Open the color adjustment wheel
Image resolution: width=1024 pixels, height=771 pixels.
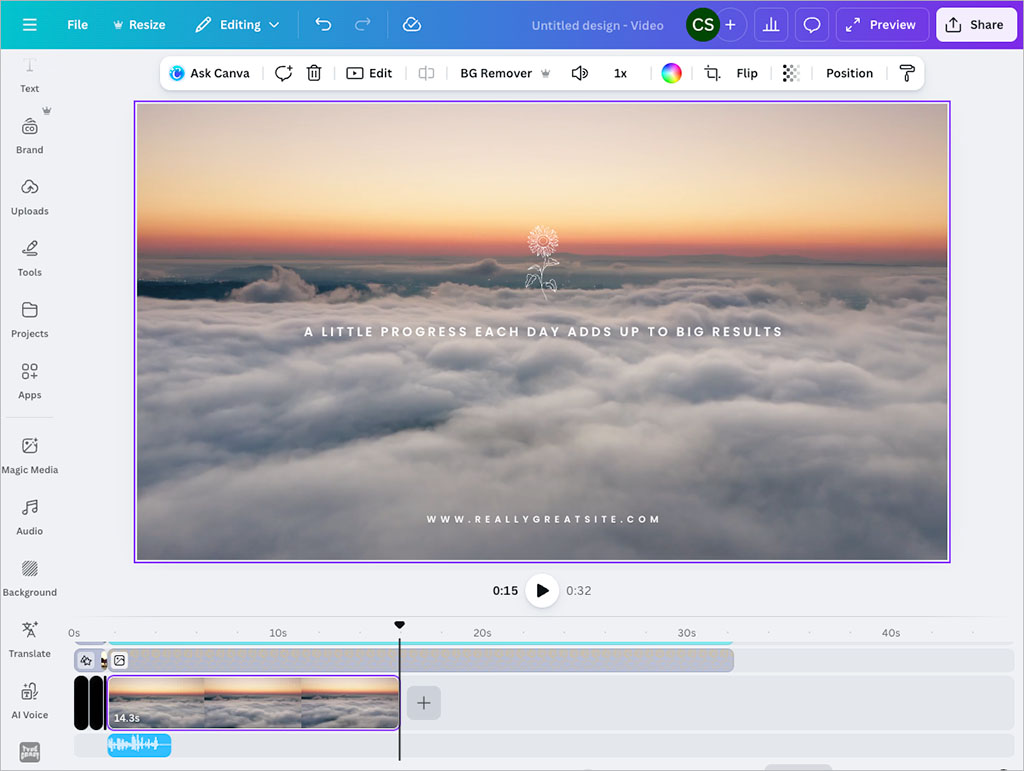(670, 73)
